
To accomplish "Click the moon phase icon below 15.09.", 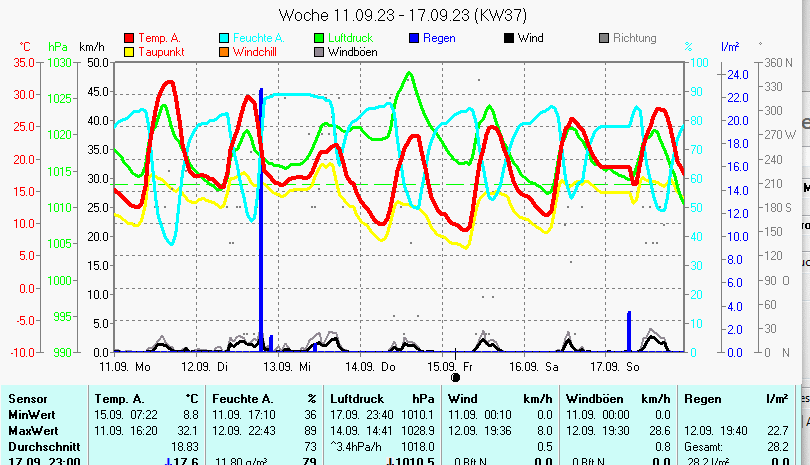I will click(x=456, y=377).
